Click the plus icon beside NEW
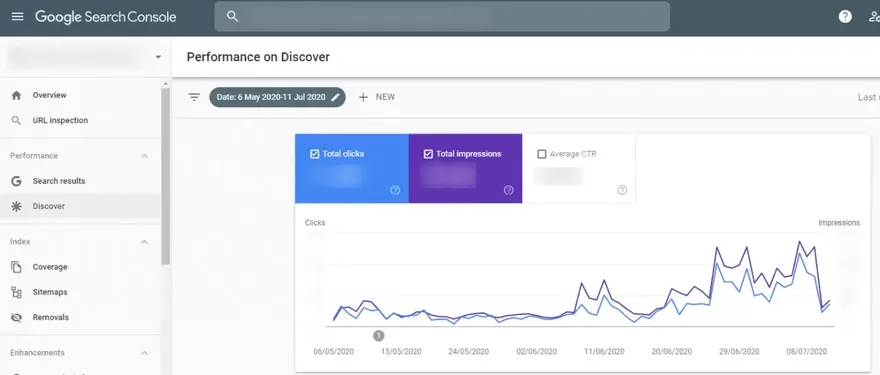 coord(363,97)
